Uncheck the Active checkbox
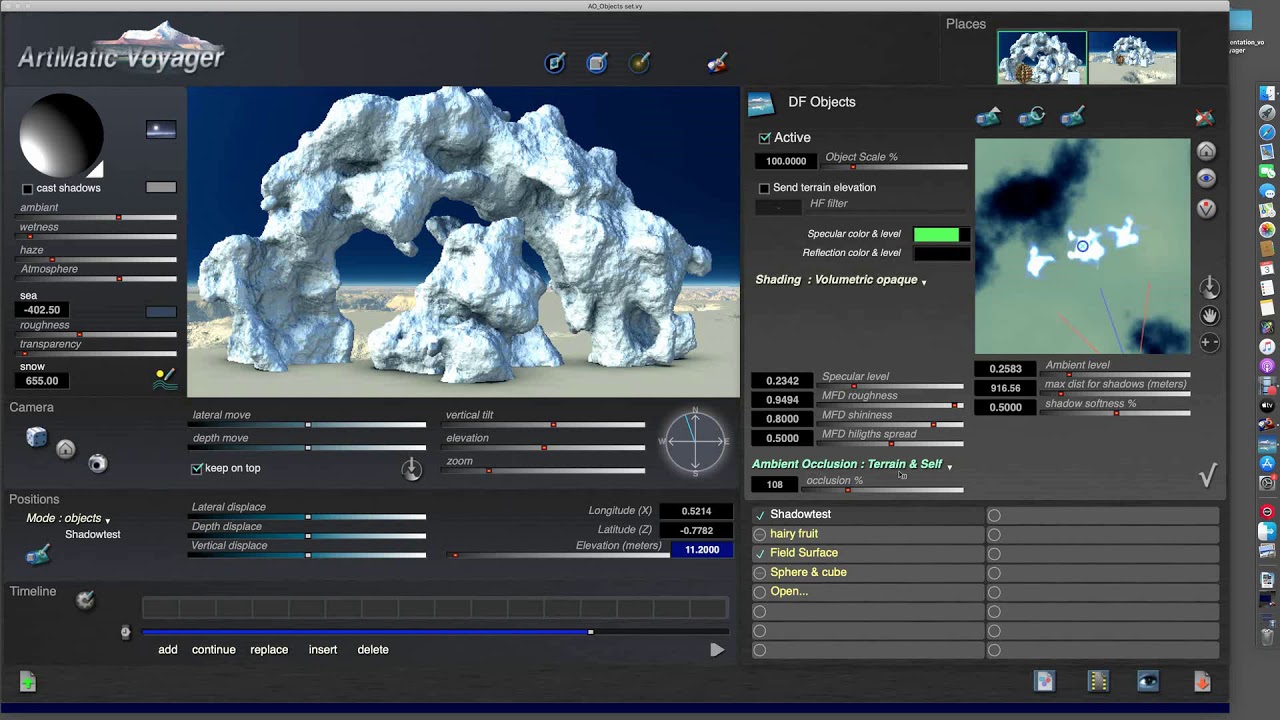This screenshot has width=1280, height=720. pos(765,138)
